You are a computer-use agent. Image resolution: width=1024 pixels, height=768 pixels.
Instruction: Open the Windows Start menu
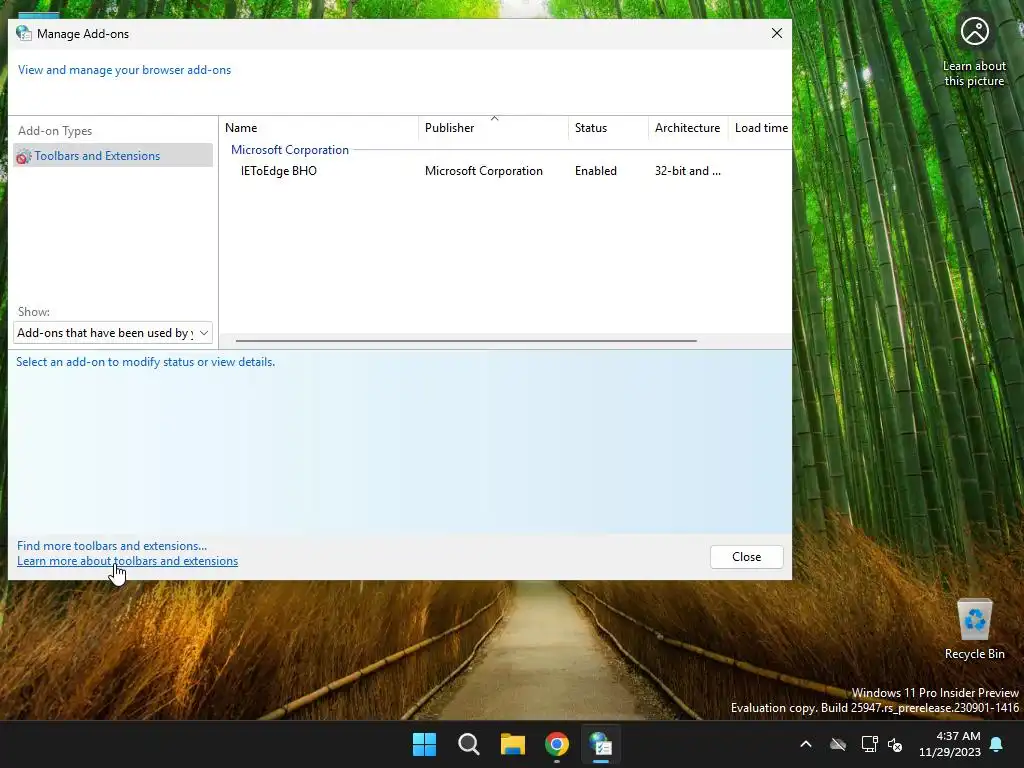click(x=424, y=744)
